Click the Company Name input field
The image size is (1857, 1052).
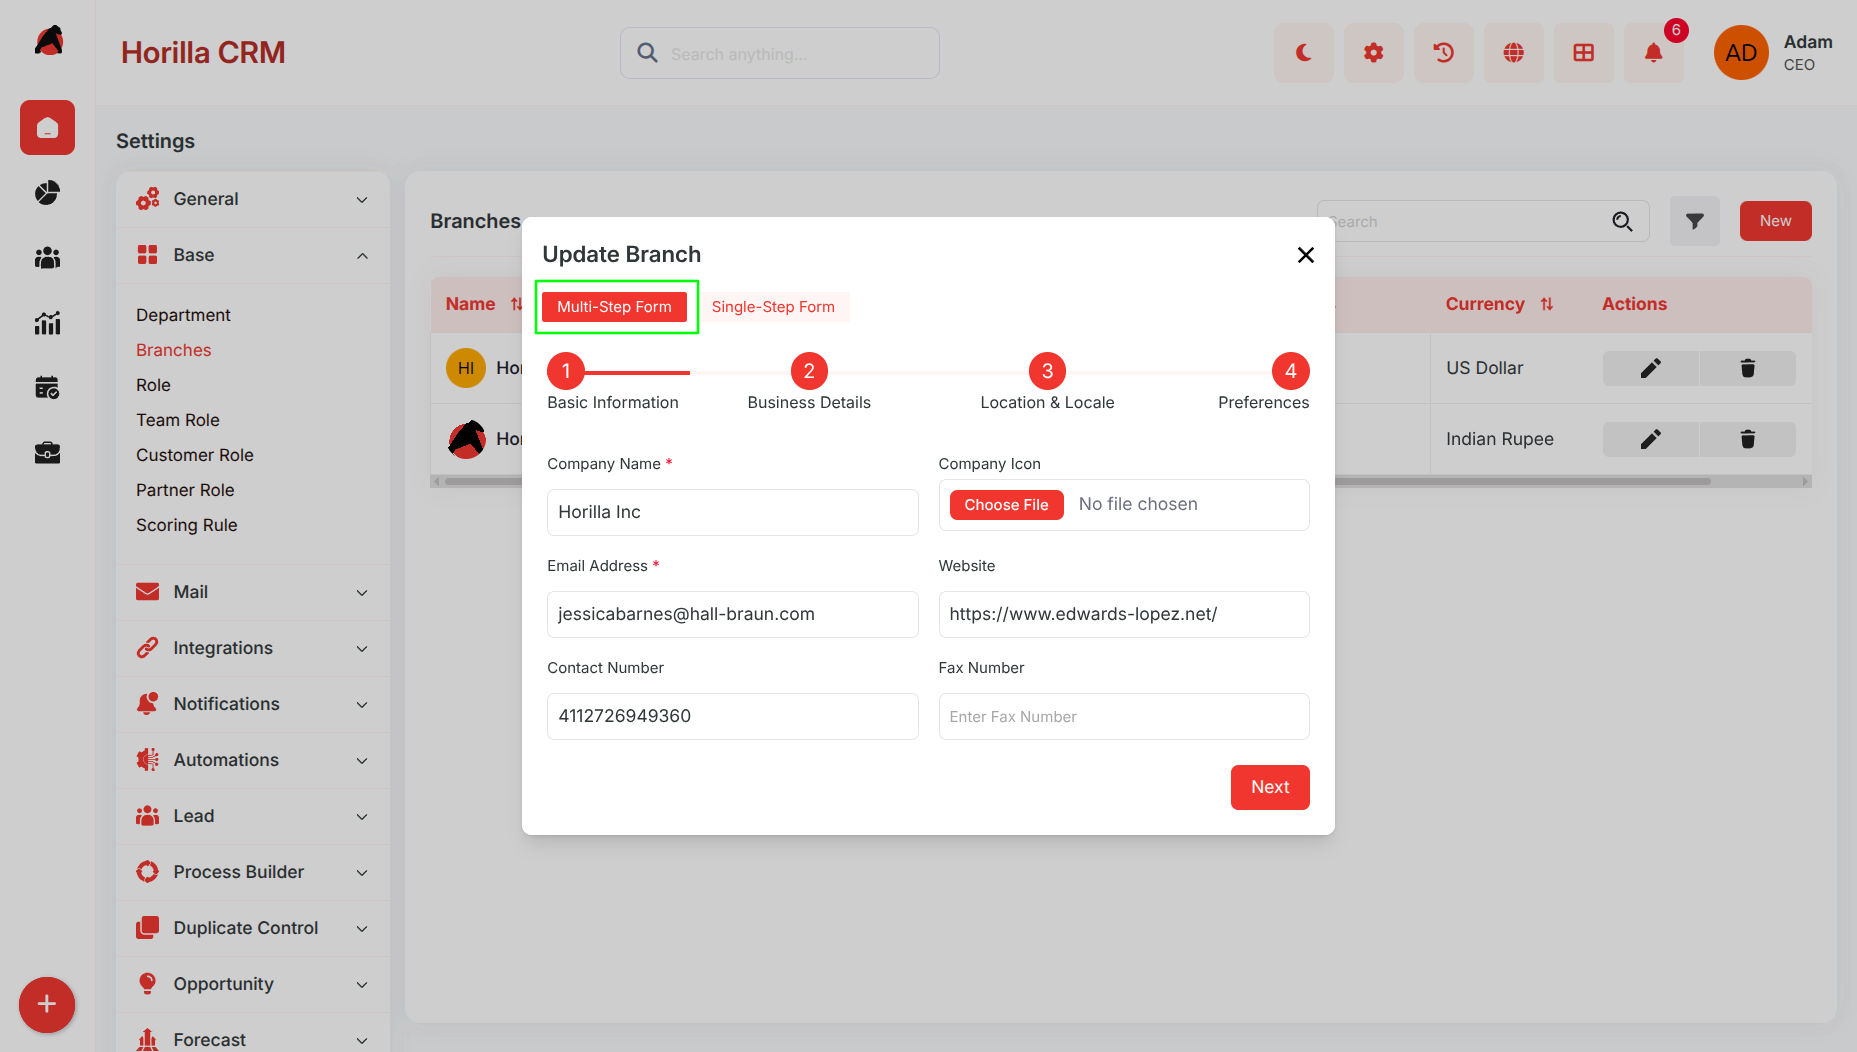pos(732,512)
